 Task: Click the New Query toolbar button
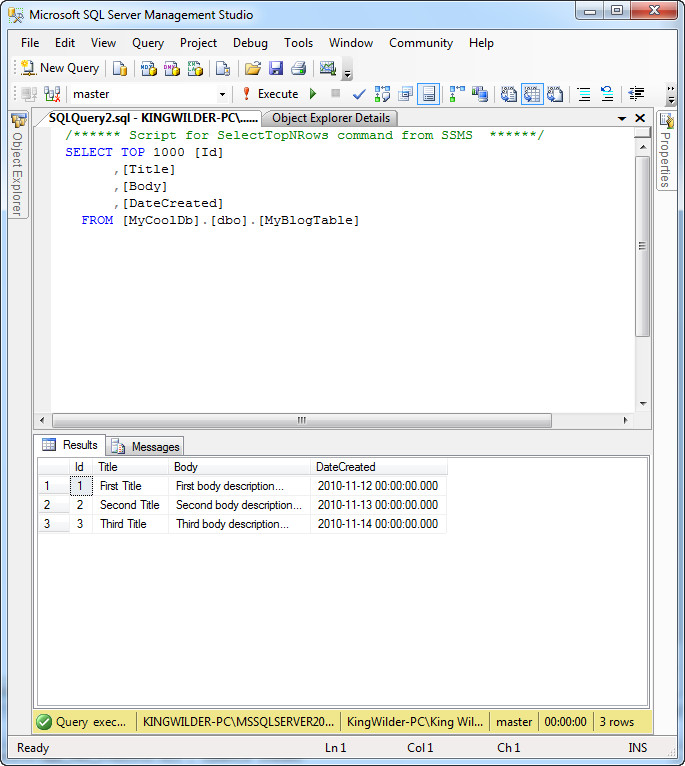(60, 68)
